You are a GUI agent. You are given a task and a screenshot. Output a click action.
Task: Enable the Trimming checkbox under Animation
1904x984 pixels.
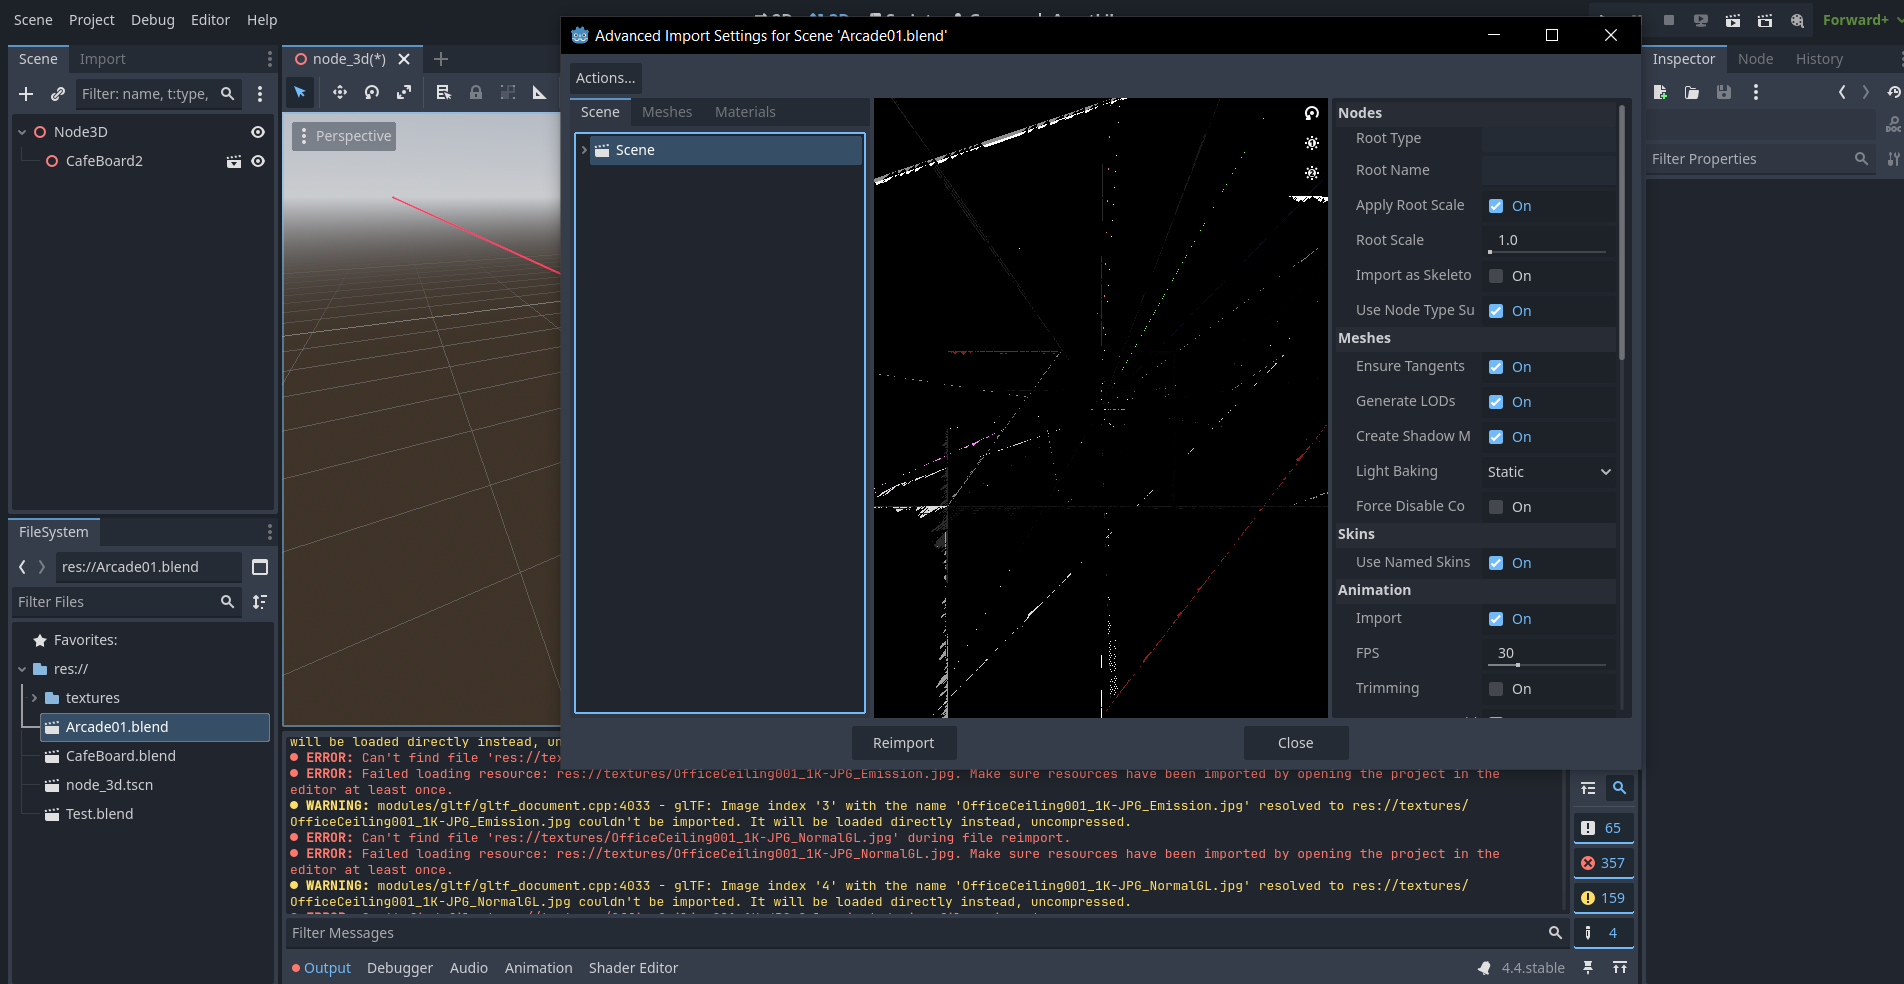(x=1496, y=689)
